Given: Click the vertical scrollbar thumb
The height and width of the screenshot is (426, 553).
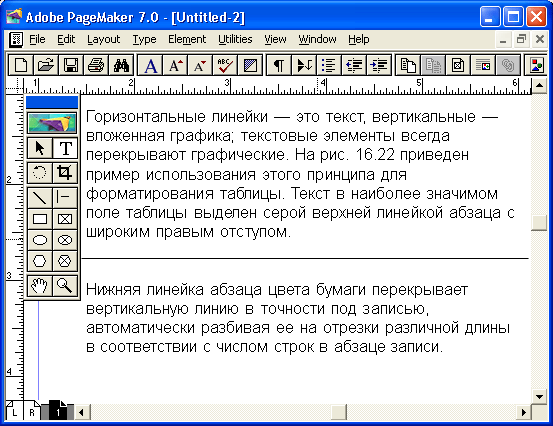Looking at the screenshot, I should (x=539, y=223).
